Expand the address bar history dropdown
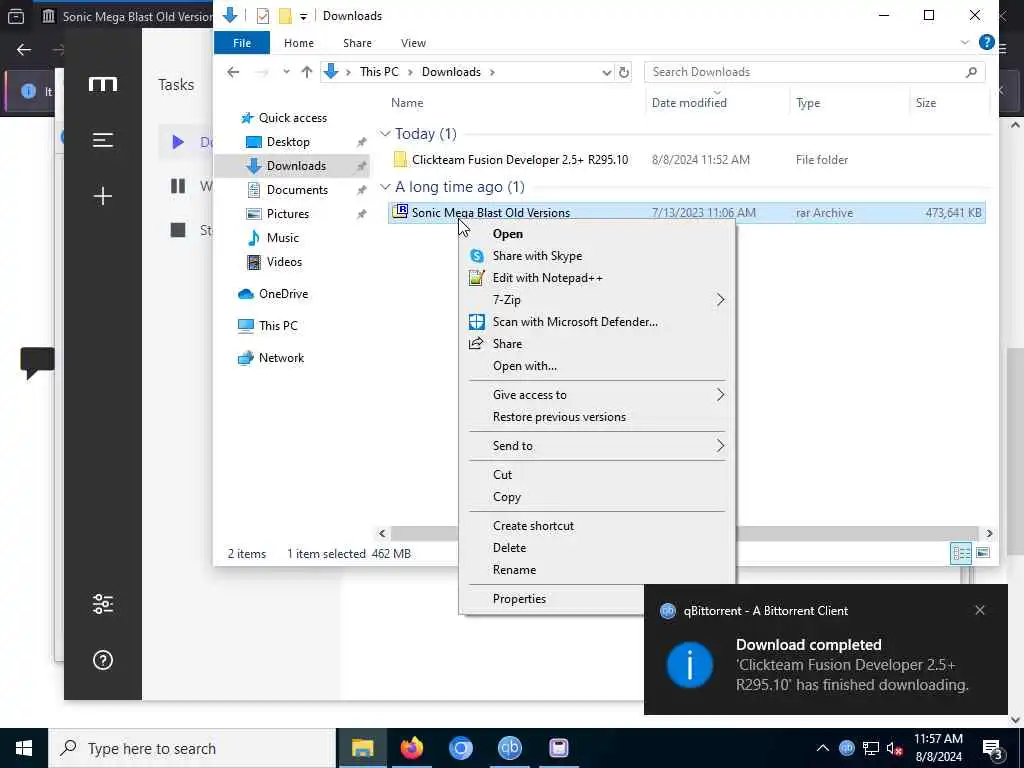Image resolution: width=1024 pixels, height=768 pixels. [607, 72]
